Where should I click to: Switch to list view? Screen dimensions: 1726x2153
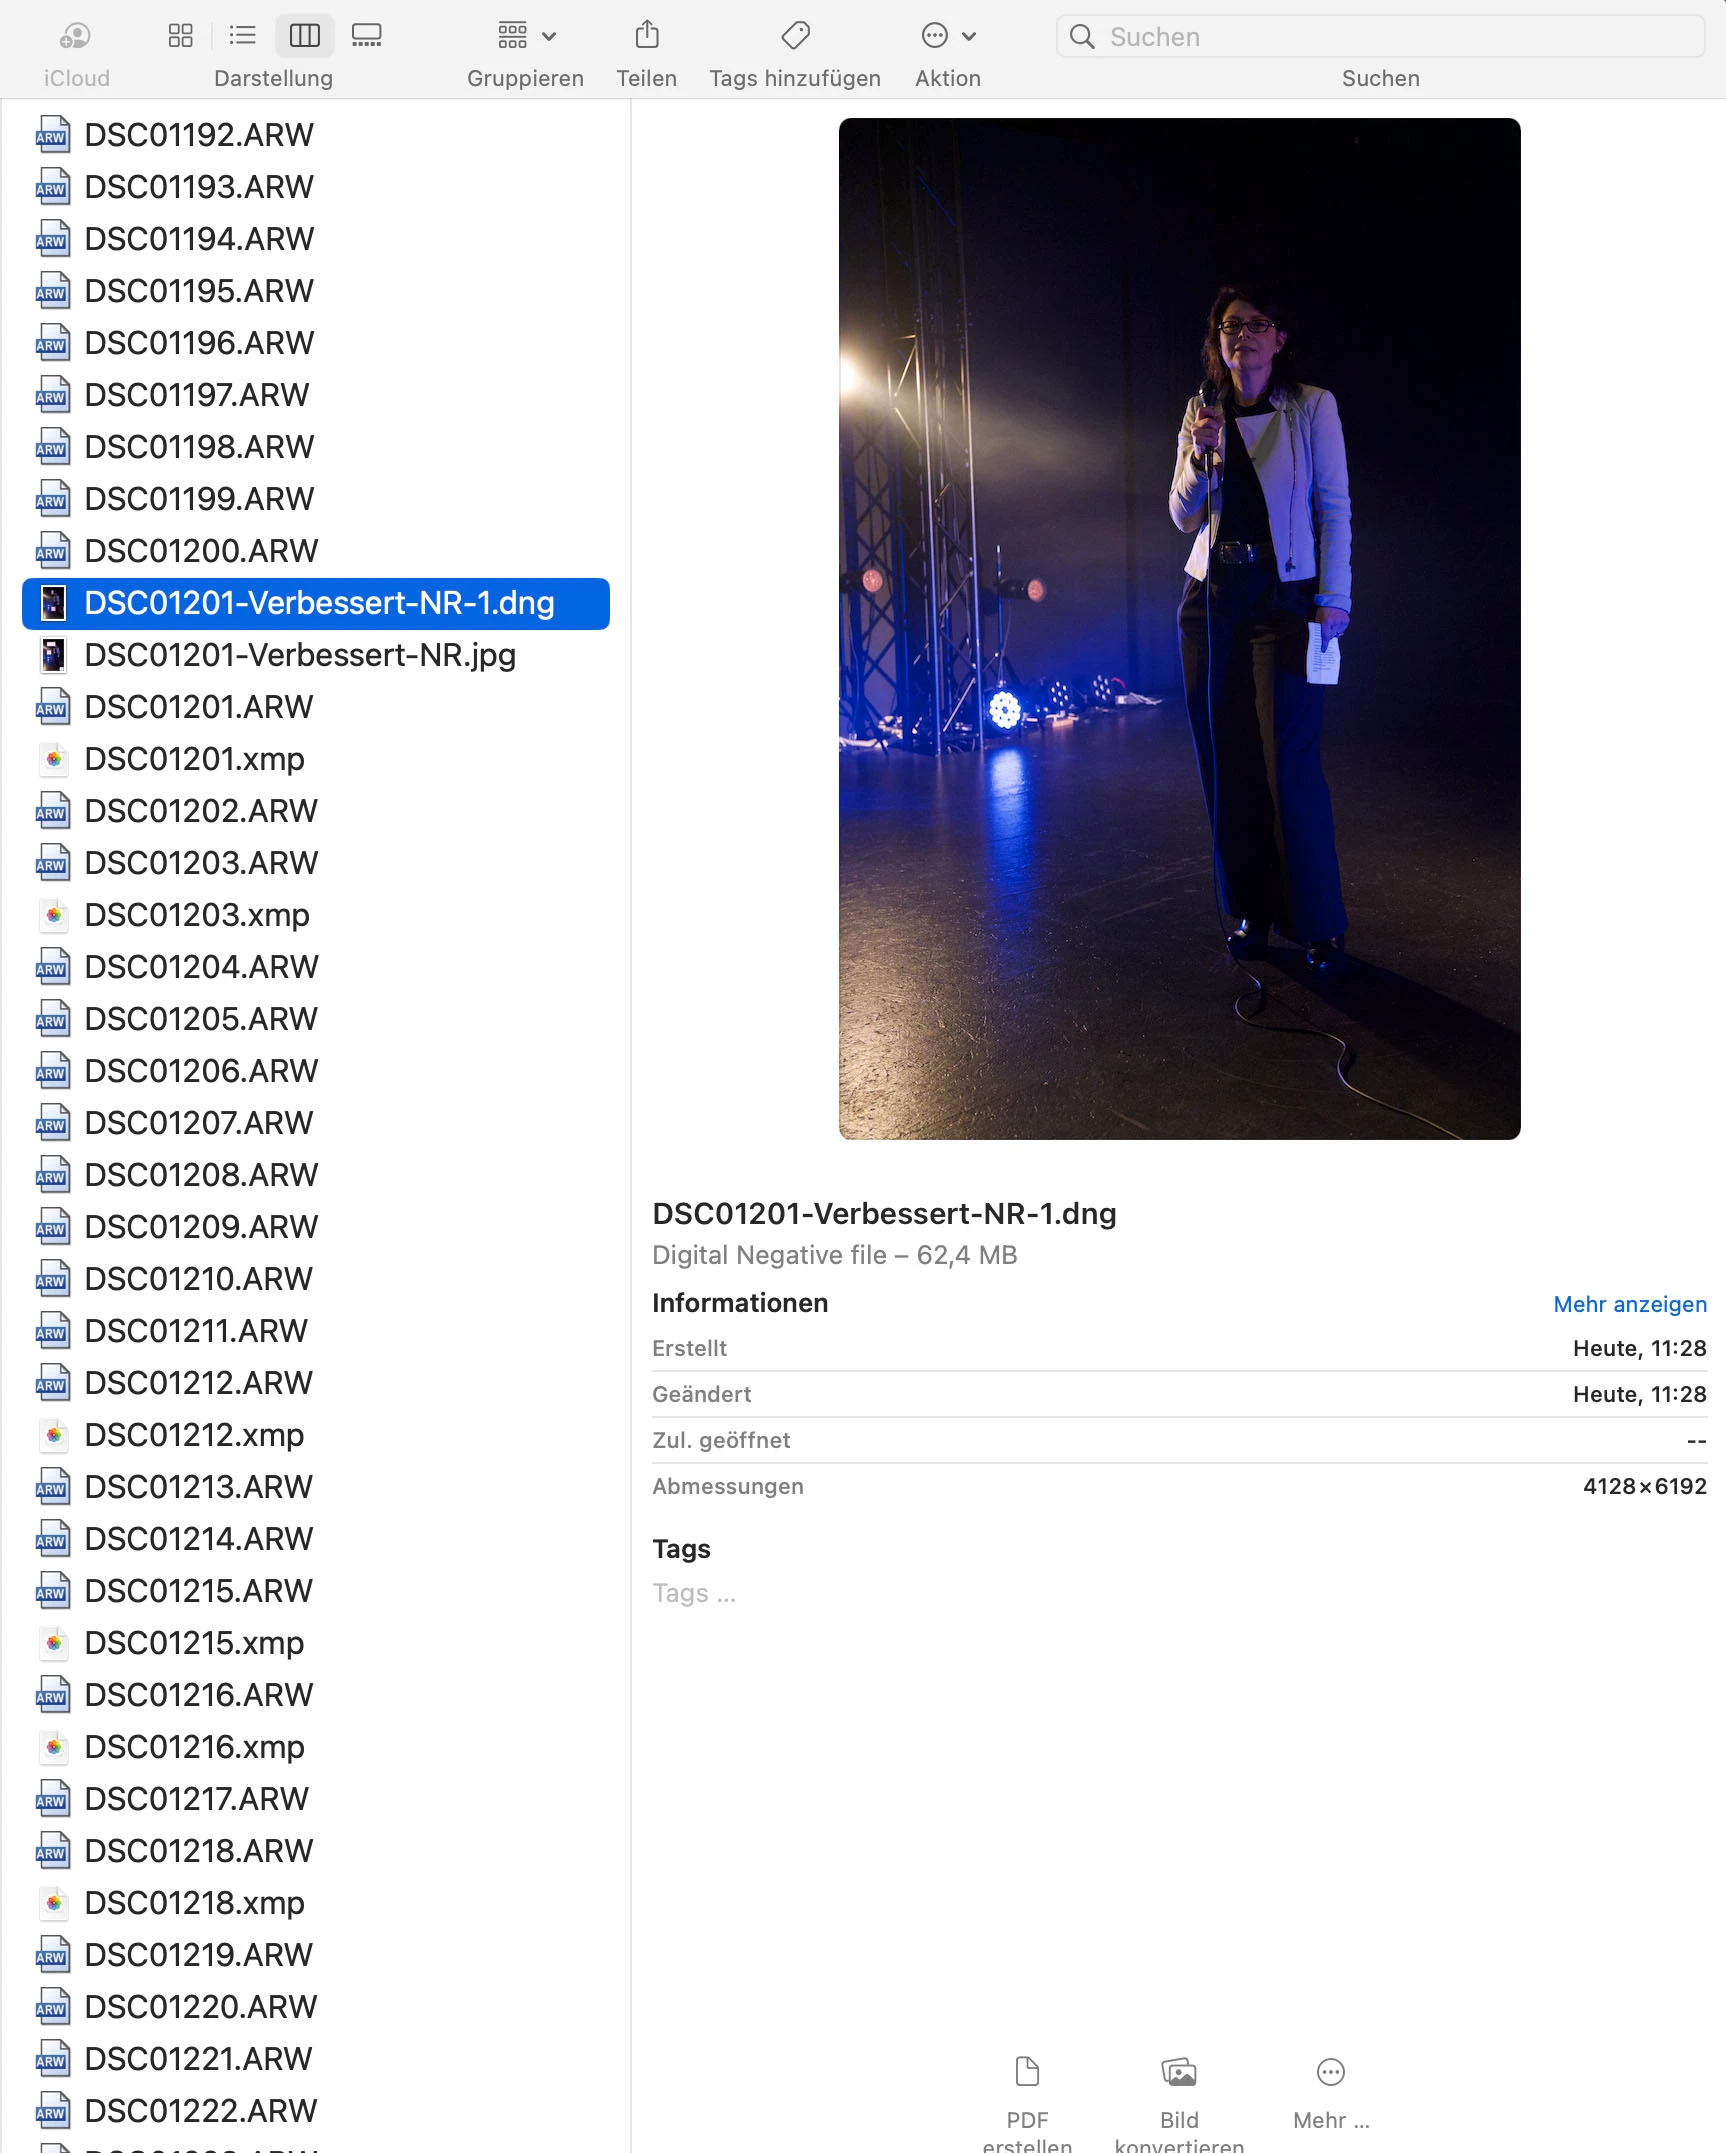[x=242, y=36]
